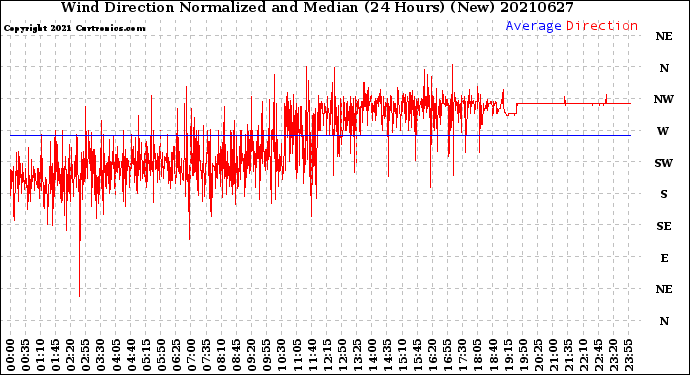Select the 08:45 time axis label
This screenshot has height=375, width=690.
click(x=237, y=355)
